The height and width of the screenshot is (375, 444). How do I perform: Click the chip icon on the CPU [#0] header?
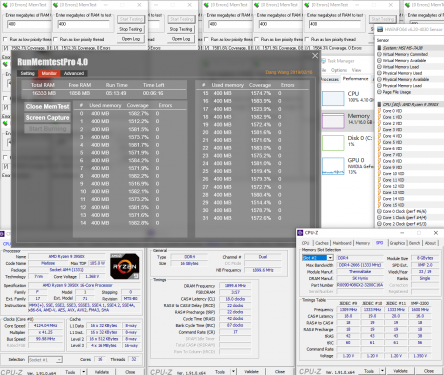[x=379, y=105]
